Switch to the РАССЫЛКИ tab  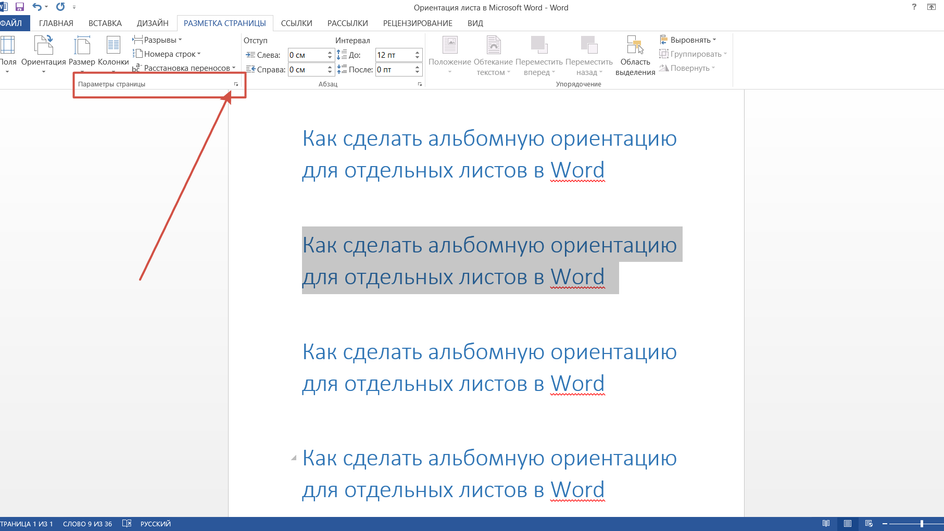tap(347, 23)
